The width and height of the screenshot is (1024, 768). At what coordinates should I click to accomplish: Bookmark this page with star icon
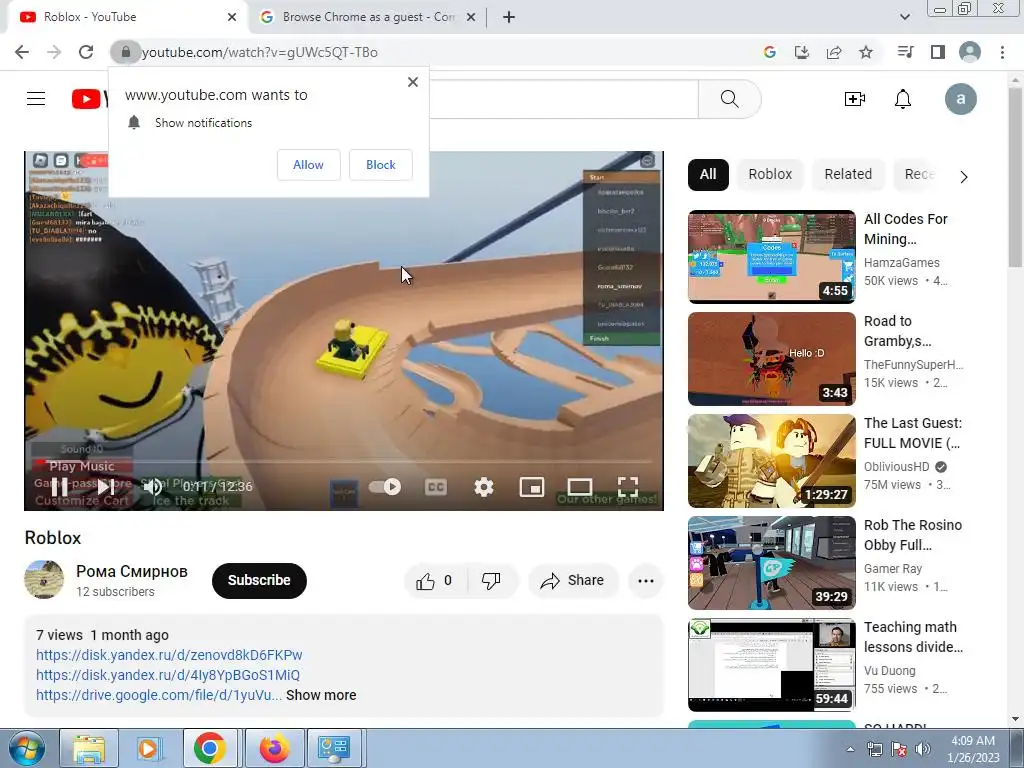(866, 52)
